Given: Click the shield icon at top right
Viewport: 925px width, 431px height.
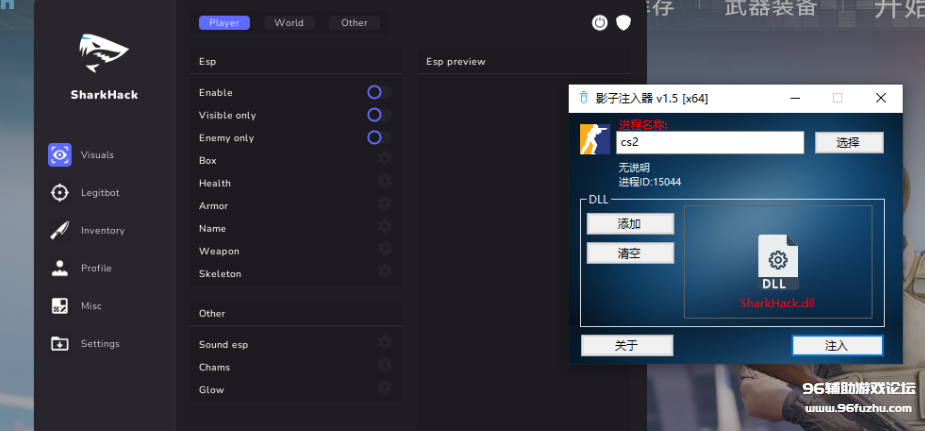Looking at the screenshot, I should pos(623,22).
